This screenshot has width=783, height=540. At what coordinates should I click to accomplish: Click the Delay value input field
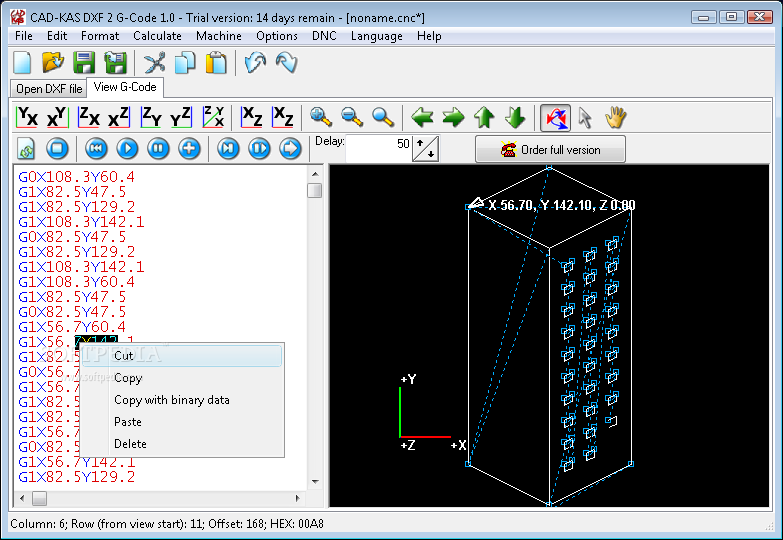pos(379,148)
